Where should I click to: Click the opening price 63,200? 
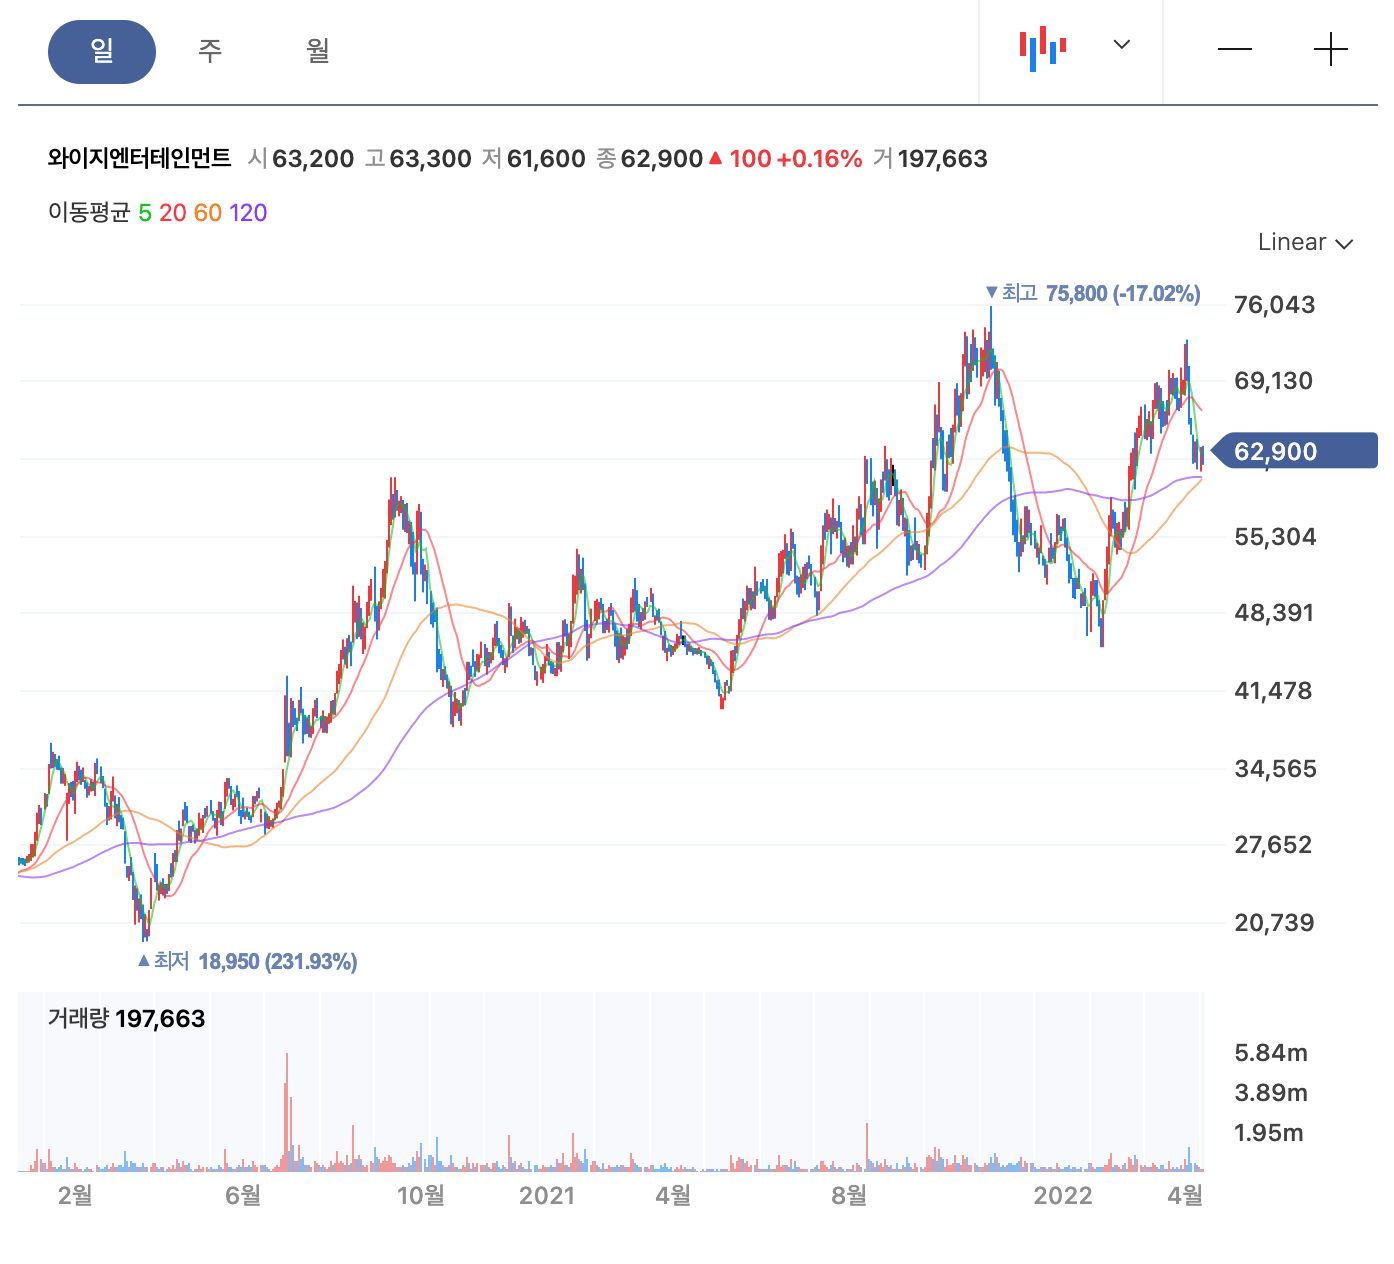(x=313, y=159)
